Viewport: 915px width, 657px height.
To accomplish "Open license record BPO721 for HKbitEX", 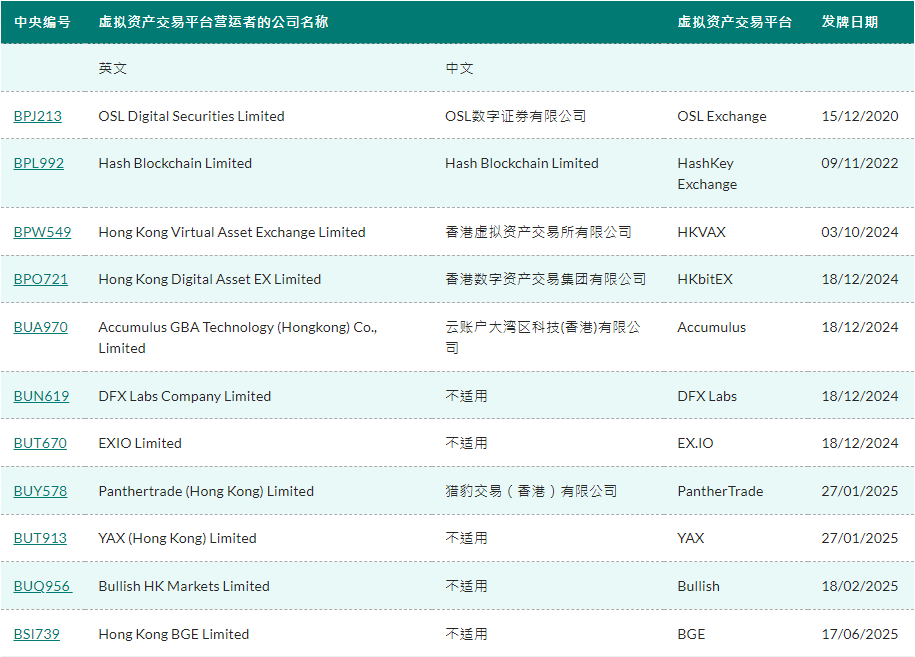I will 41,279.
